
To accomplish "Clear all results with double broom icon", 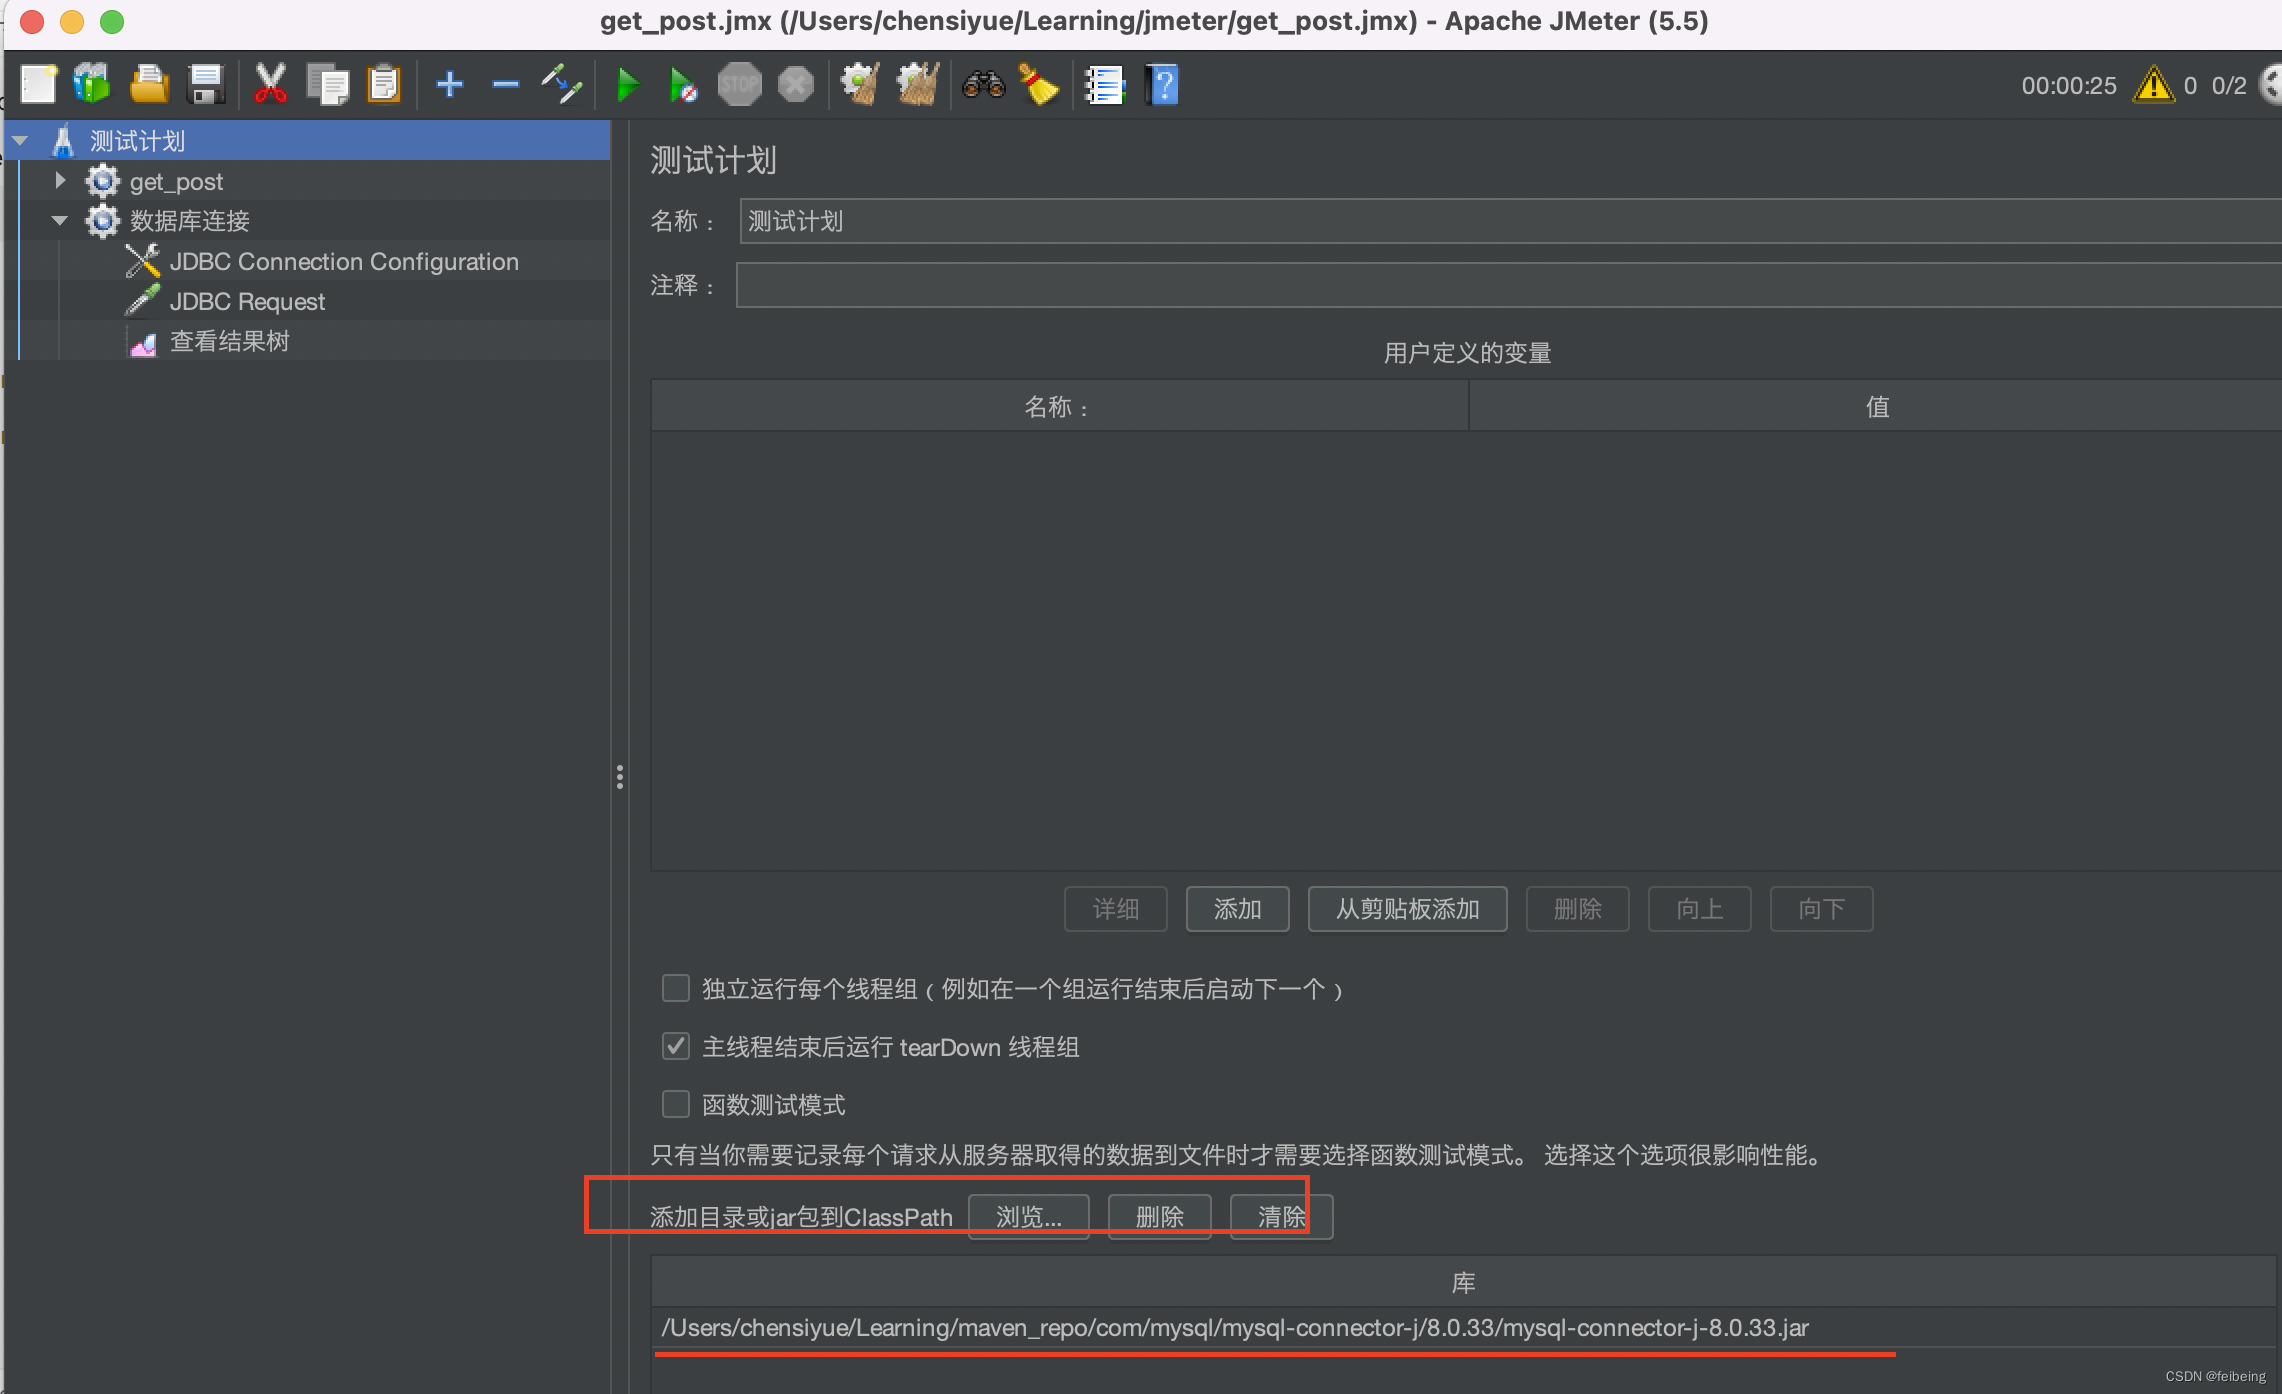I will pyautogui.click(x=918, y=85).
